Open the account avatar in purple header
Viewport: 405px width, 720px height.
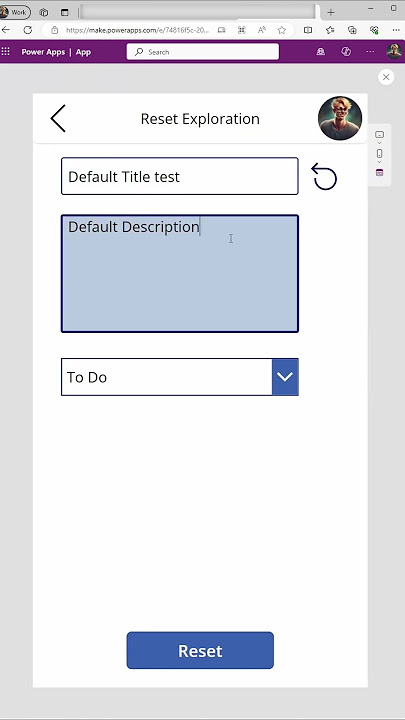click(394, 51)
